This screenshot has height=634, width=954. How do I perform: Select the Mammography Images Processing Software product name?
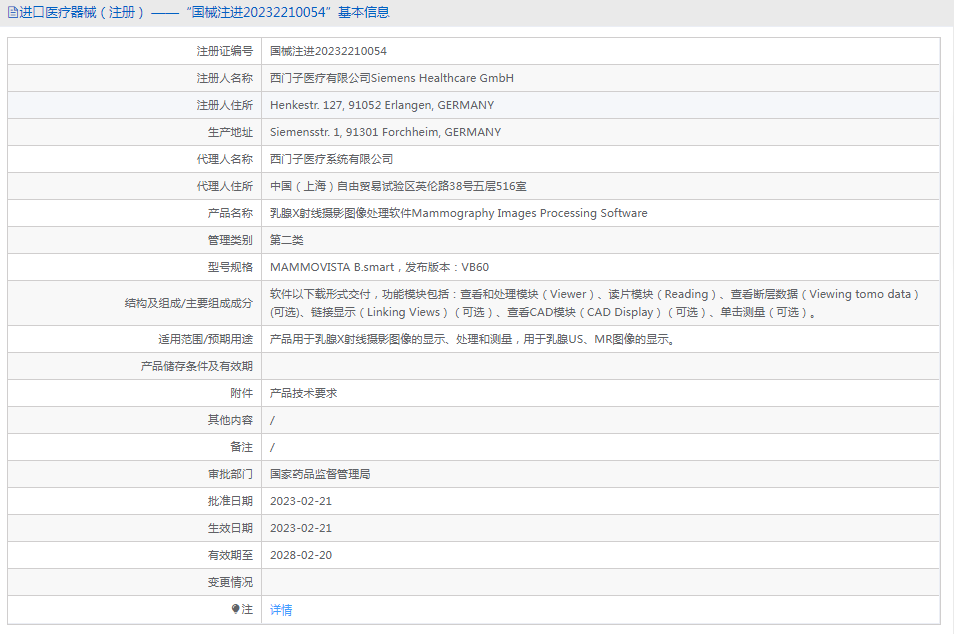point(459,213)
